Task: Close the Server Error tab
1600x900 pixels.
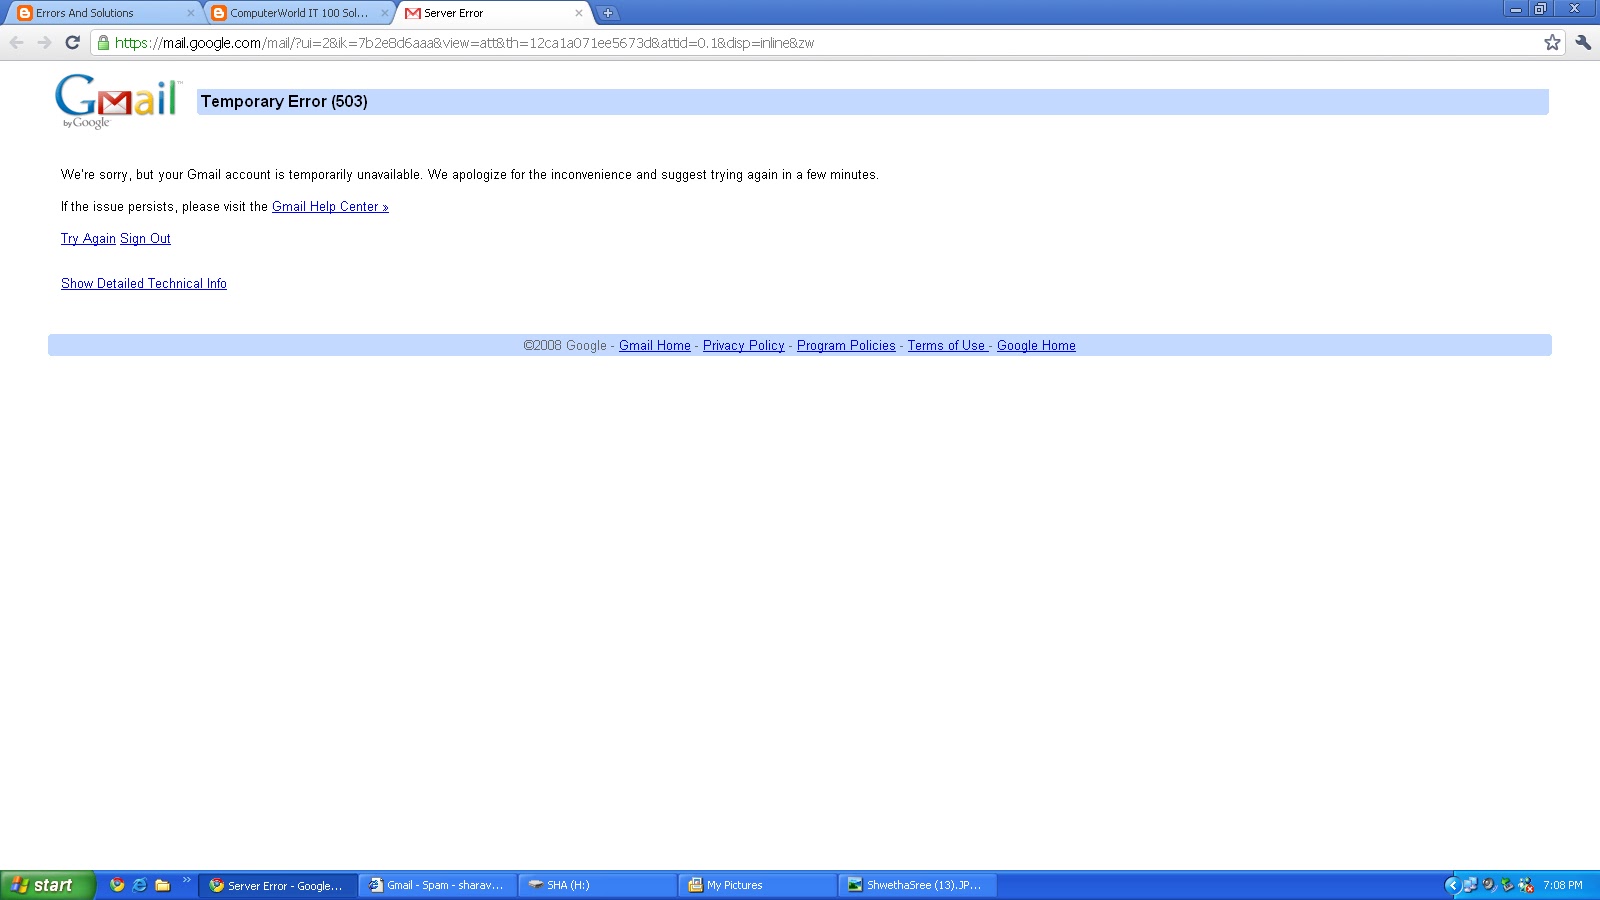Action: tap(579, 13)
